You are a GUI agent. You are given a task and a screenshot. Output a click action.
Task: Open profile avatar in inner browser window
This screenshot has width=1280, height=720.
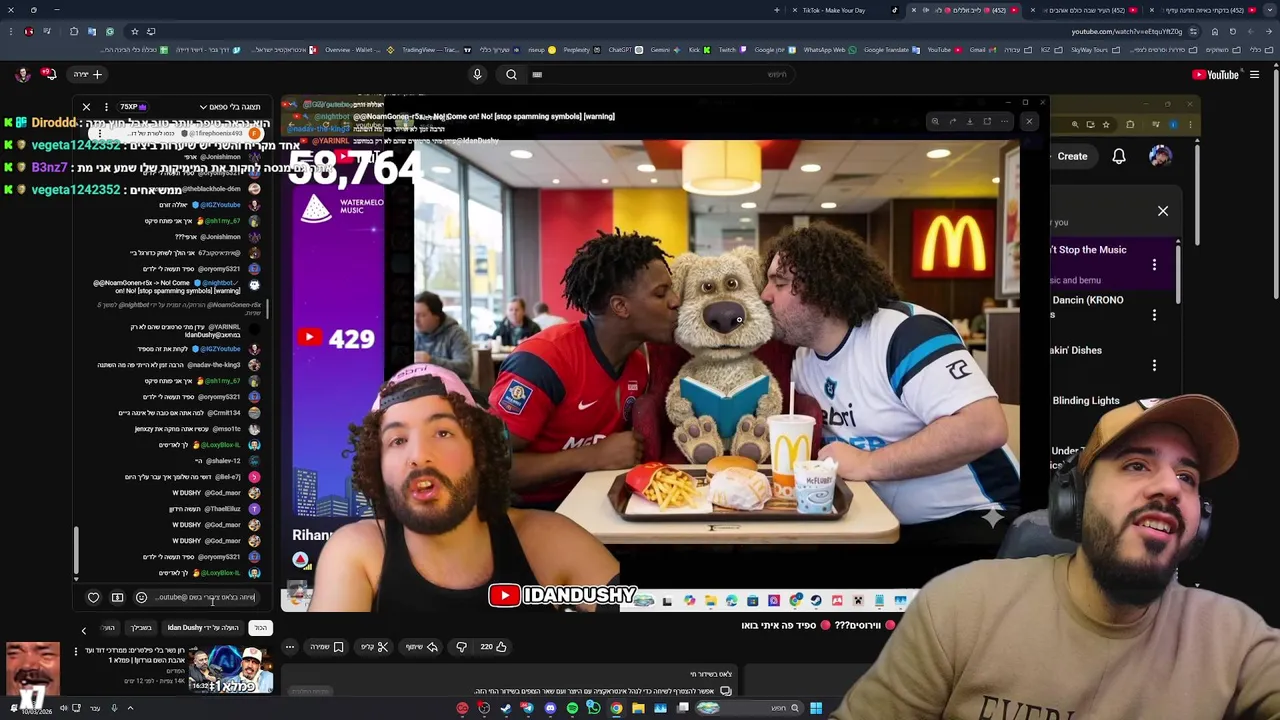[1160, 156]
